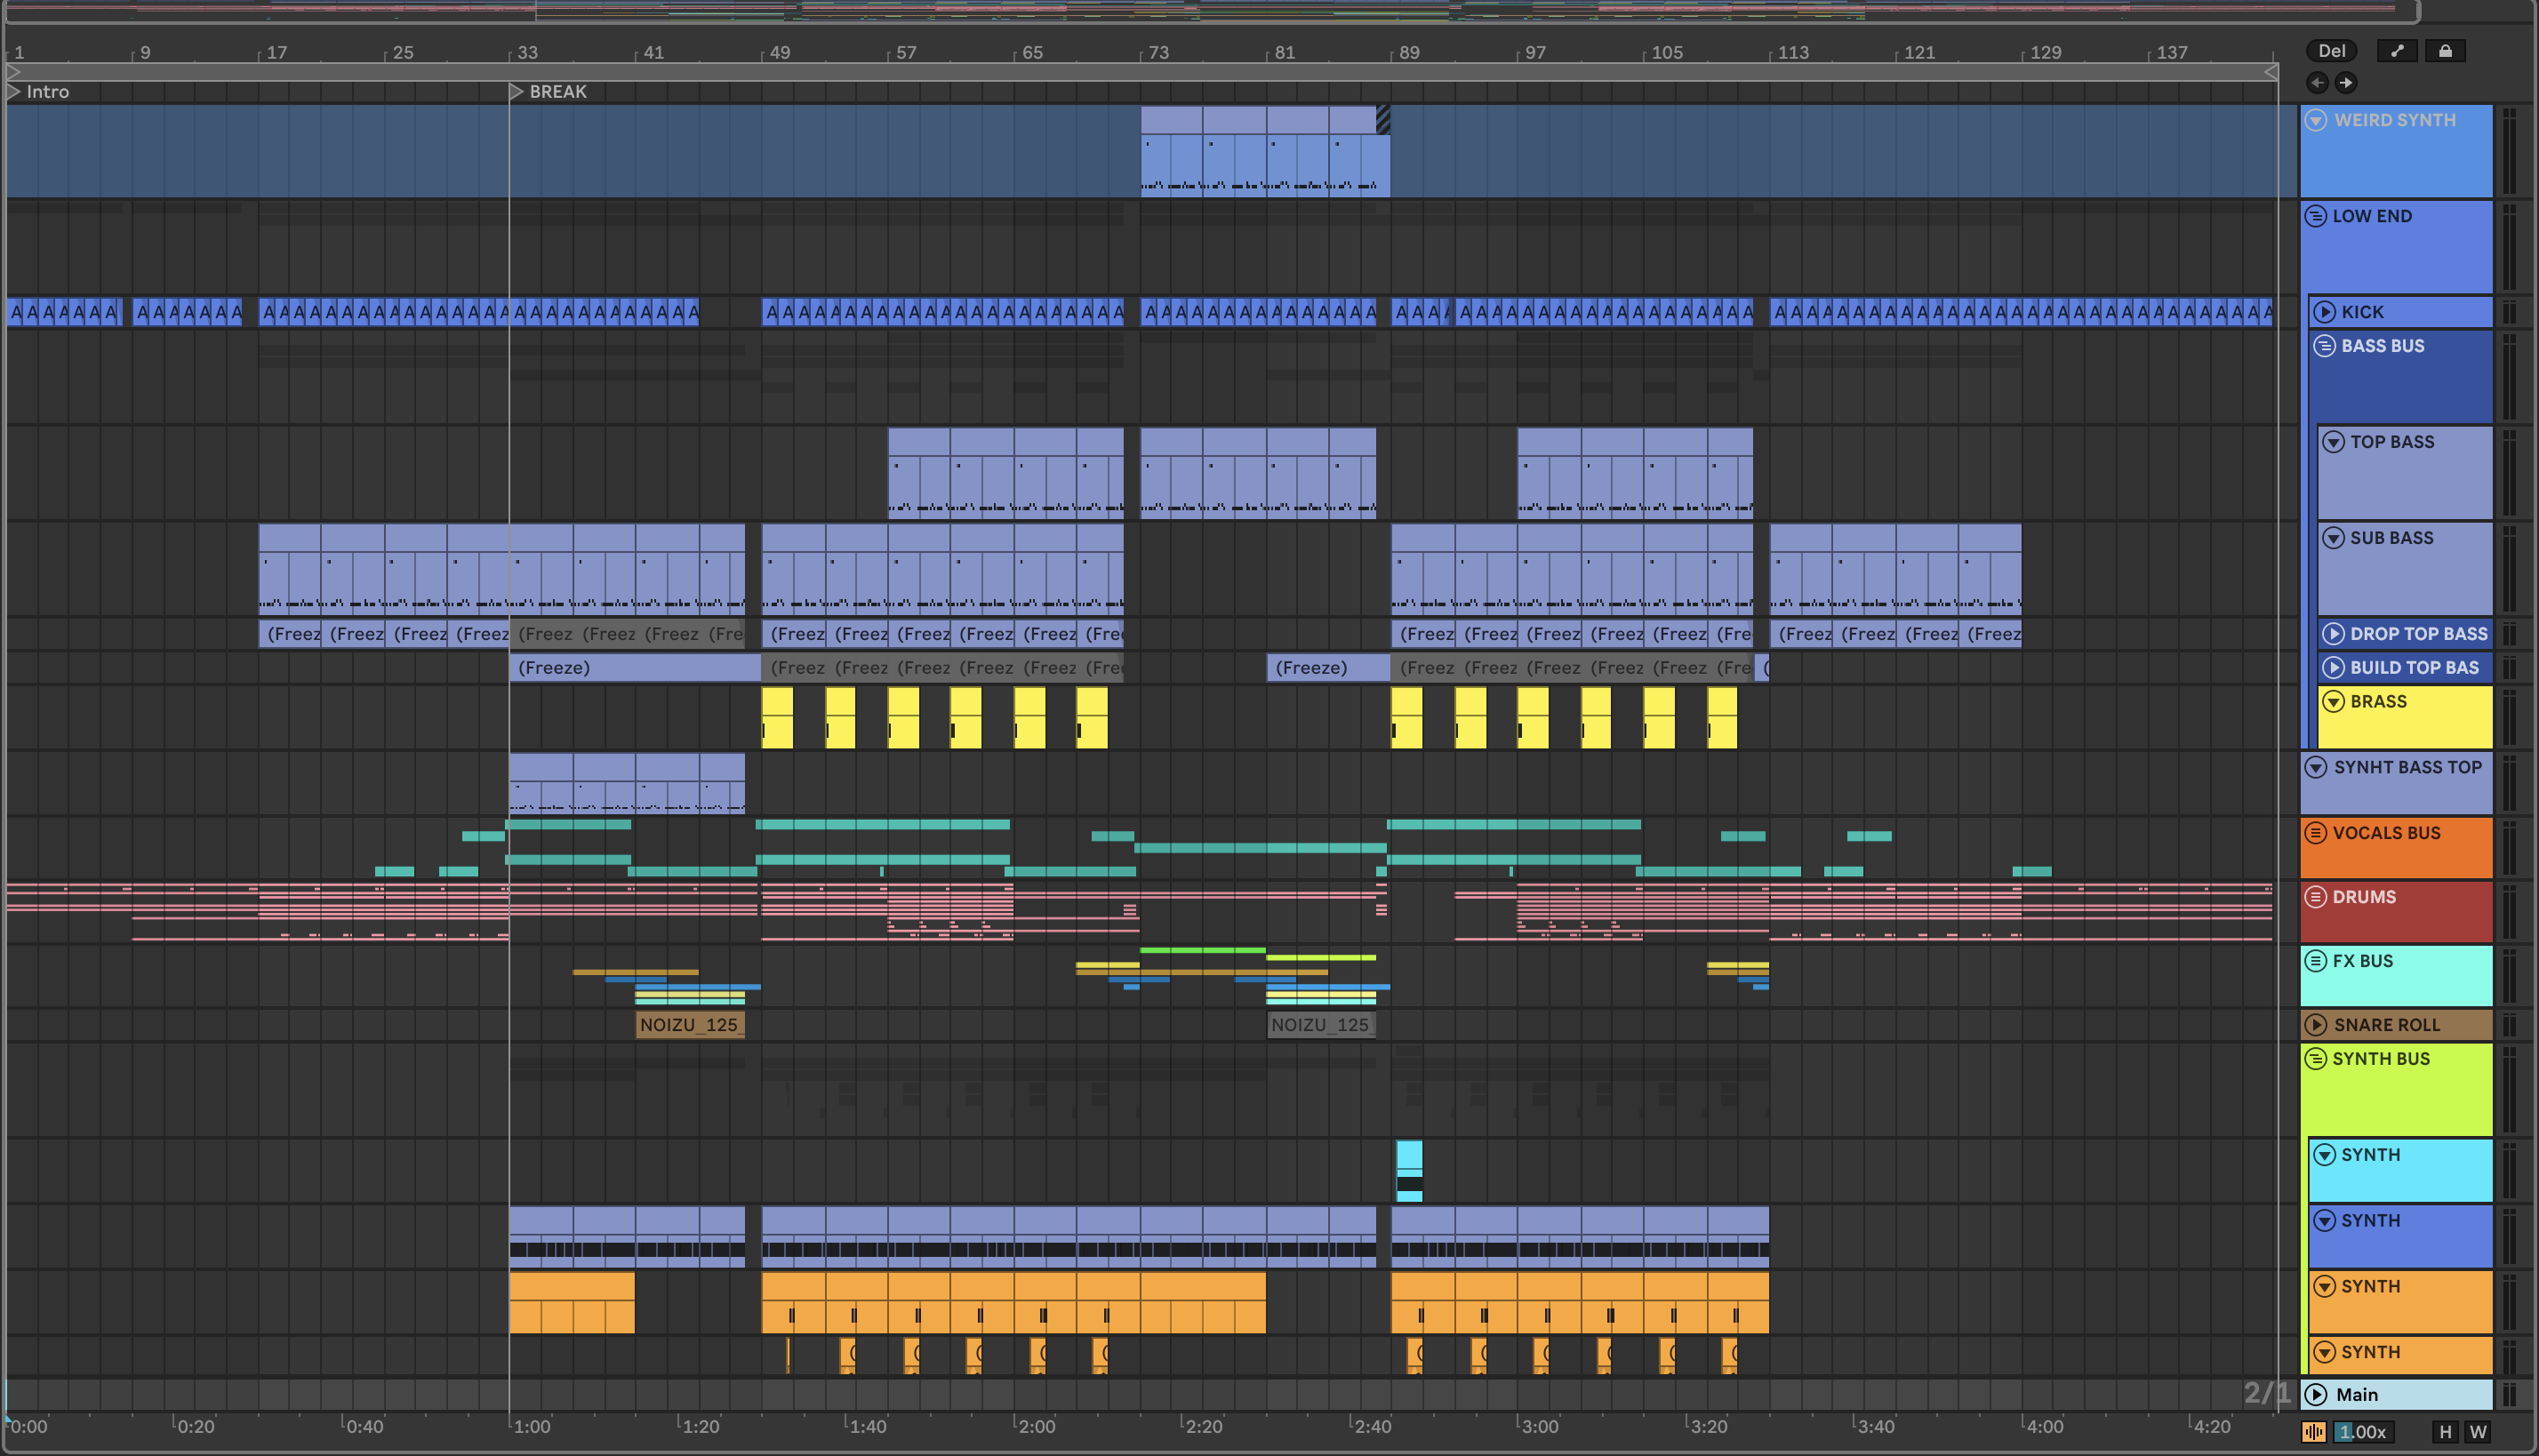Click the lock envelopes padlock icon
Image resolution: width=2539 pixels, height=1456 pixels.
pos(2444,51)
